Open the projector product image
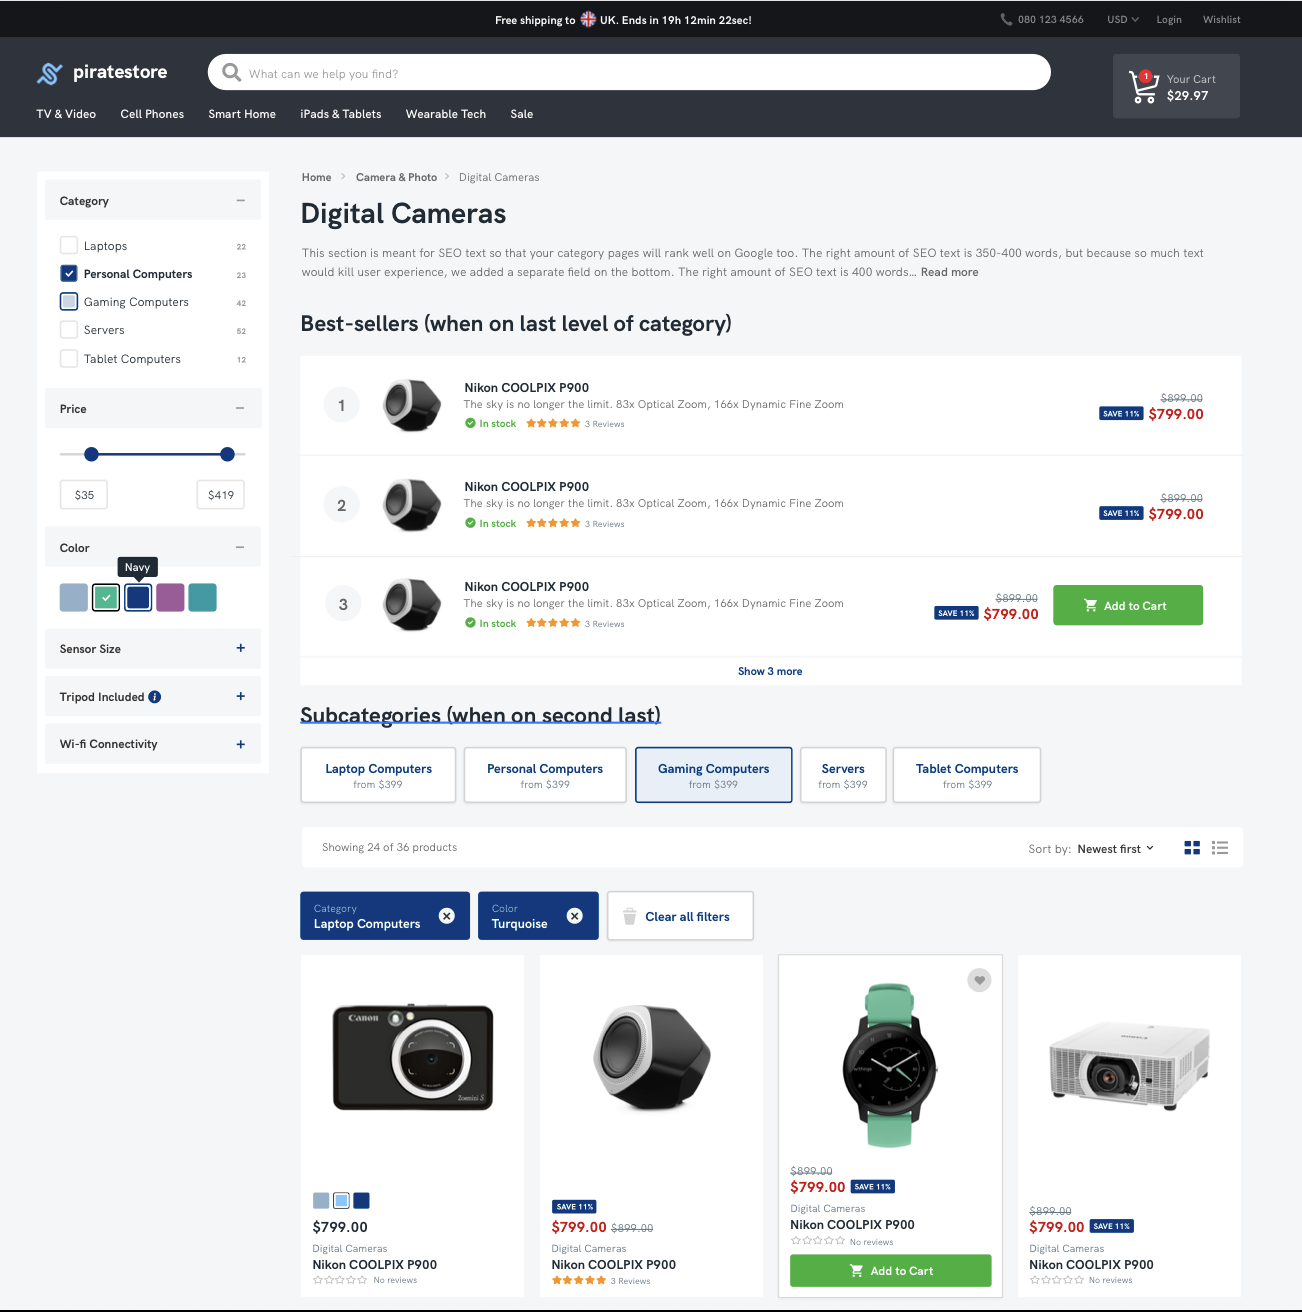 pyautogui.click(x=1130, y=1065)
